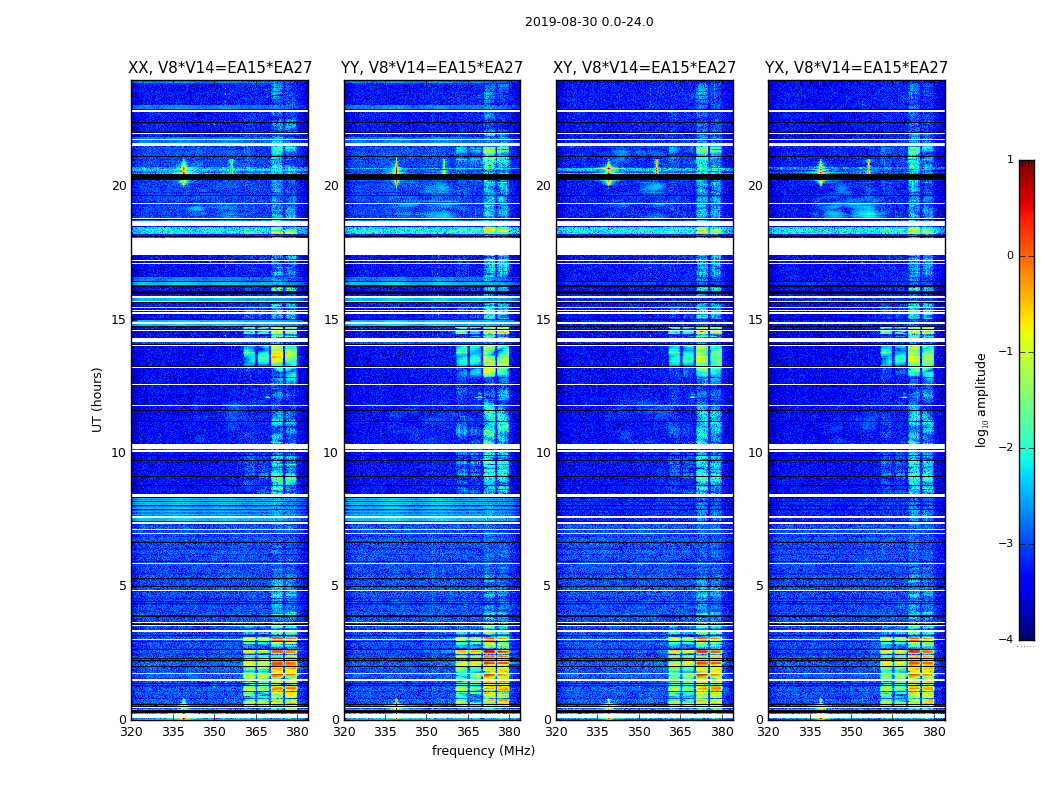Click the XX spectrogram plot area
Image resolution: width=1050 pixels, height=800 pixels.
click(220, 400)
